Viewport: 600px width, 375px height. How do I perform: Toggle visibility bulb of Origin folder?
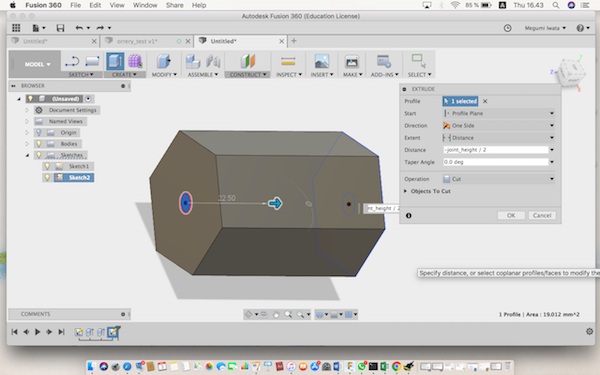[39, 132]
